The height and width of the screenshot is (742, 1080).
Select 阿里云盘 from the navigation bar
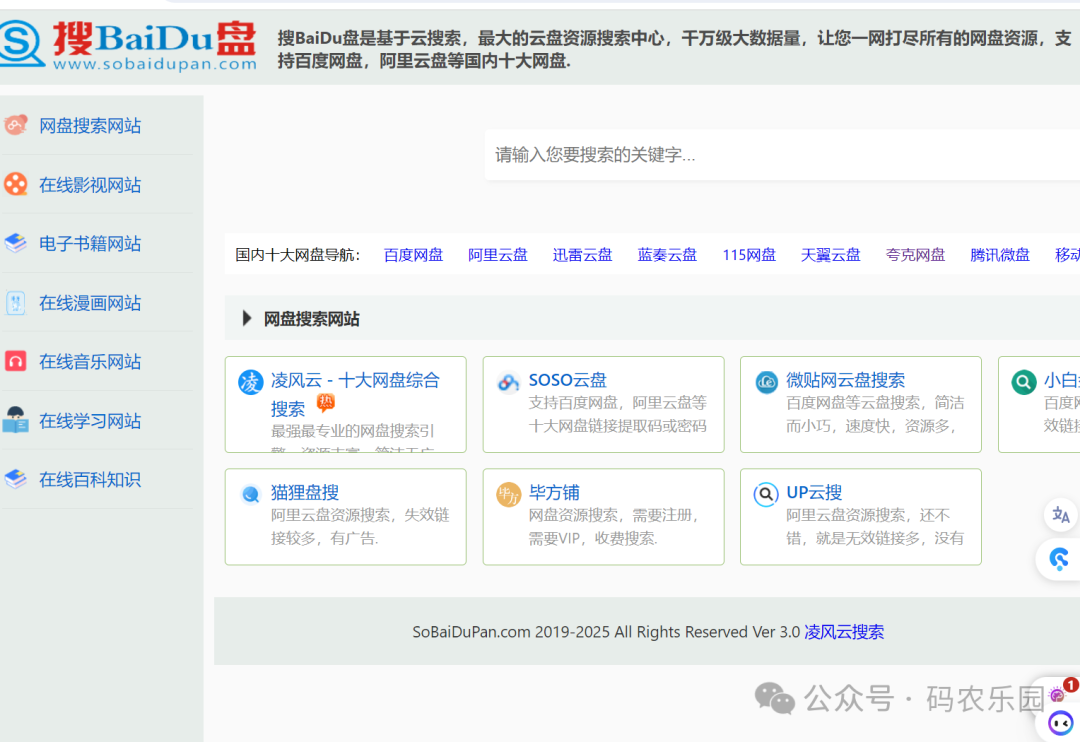497,254
